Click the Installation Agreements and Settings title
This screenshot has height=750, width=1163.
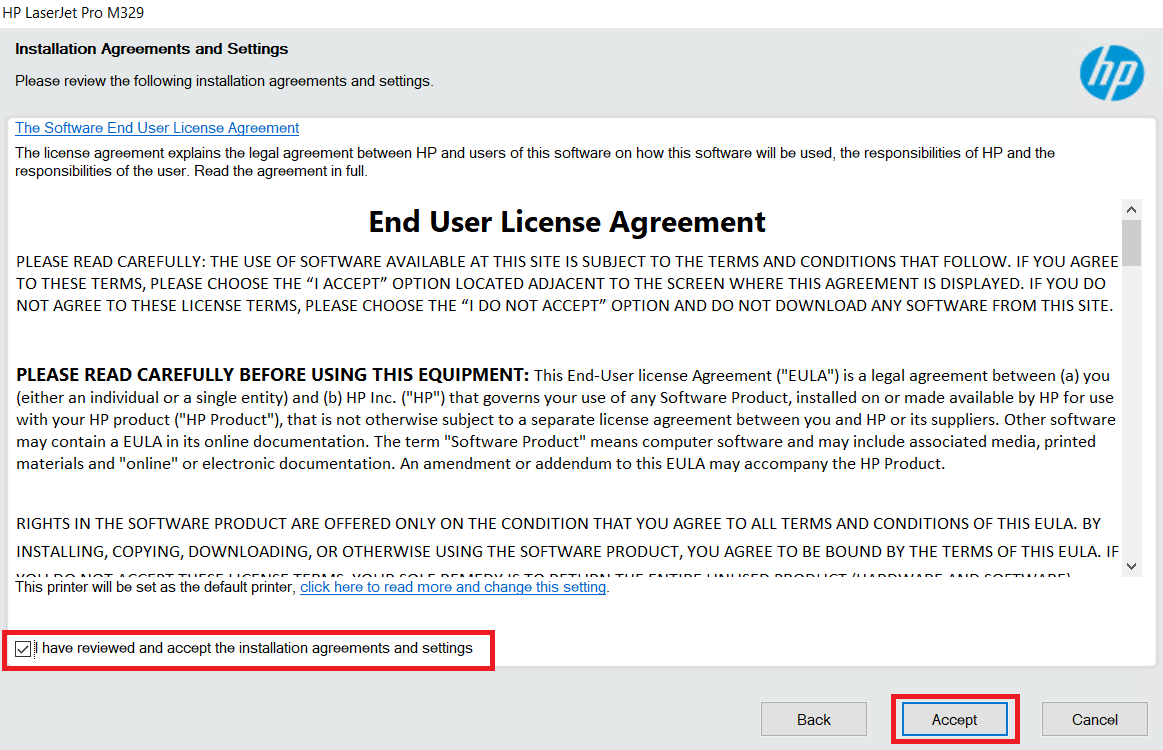(151, 49)
